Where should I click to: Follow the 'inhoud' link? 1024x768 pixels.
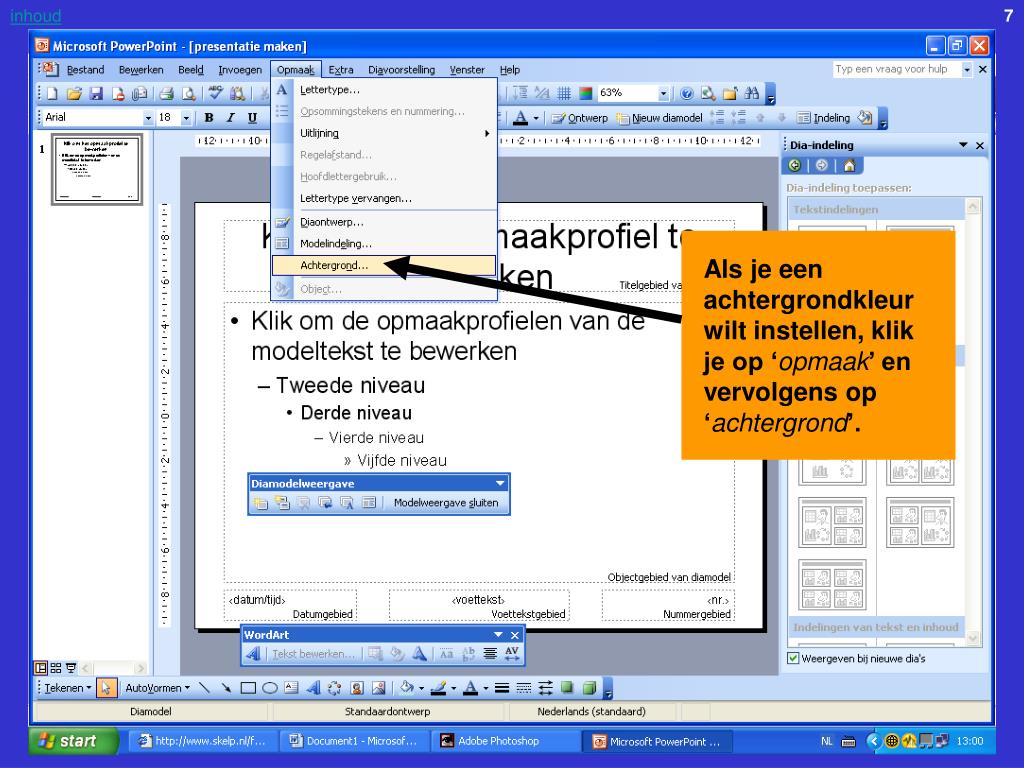pos(35,16)
